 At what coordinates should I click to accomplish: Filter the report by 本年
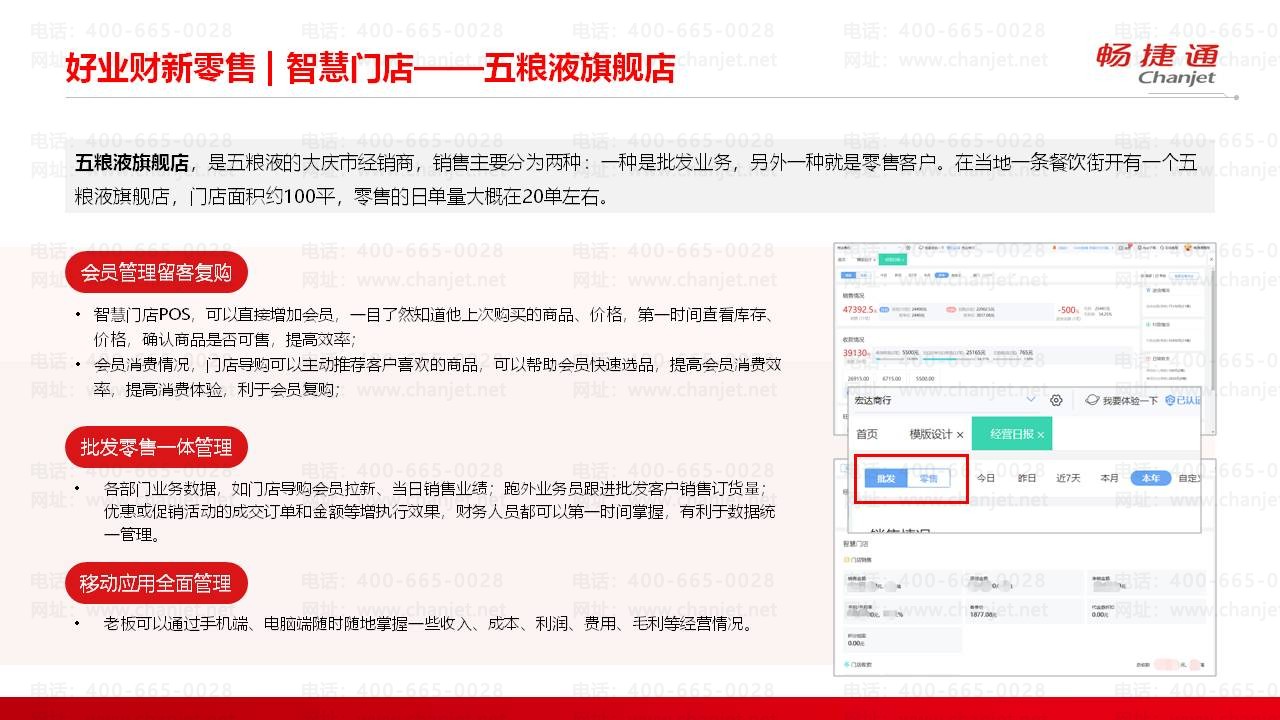(x=1150, y=478)
